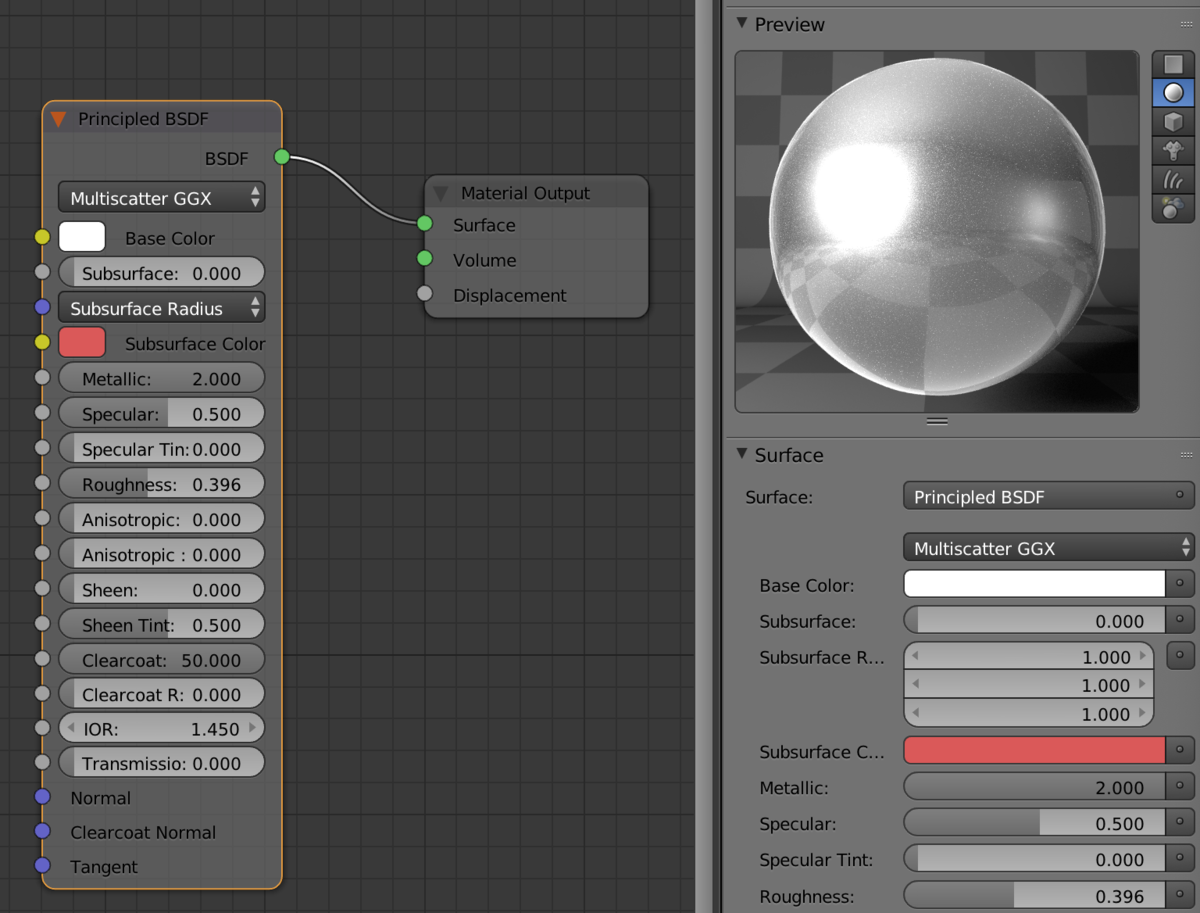Image resolution: width=1200 pixels, height=913 pixels.
Task: Click the Volume input socket on Material Output
Action: pos(425,259)
